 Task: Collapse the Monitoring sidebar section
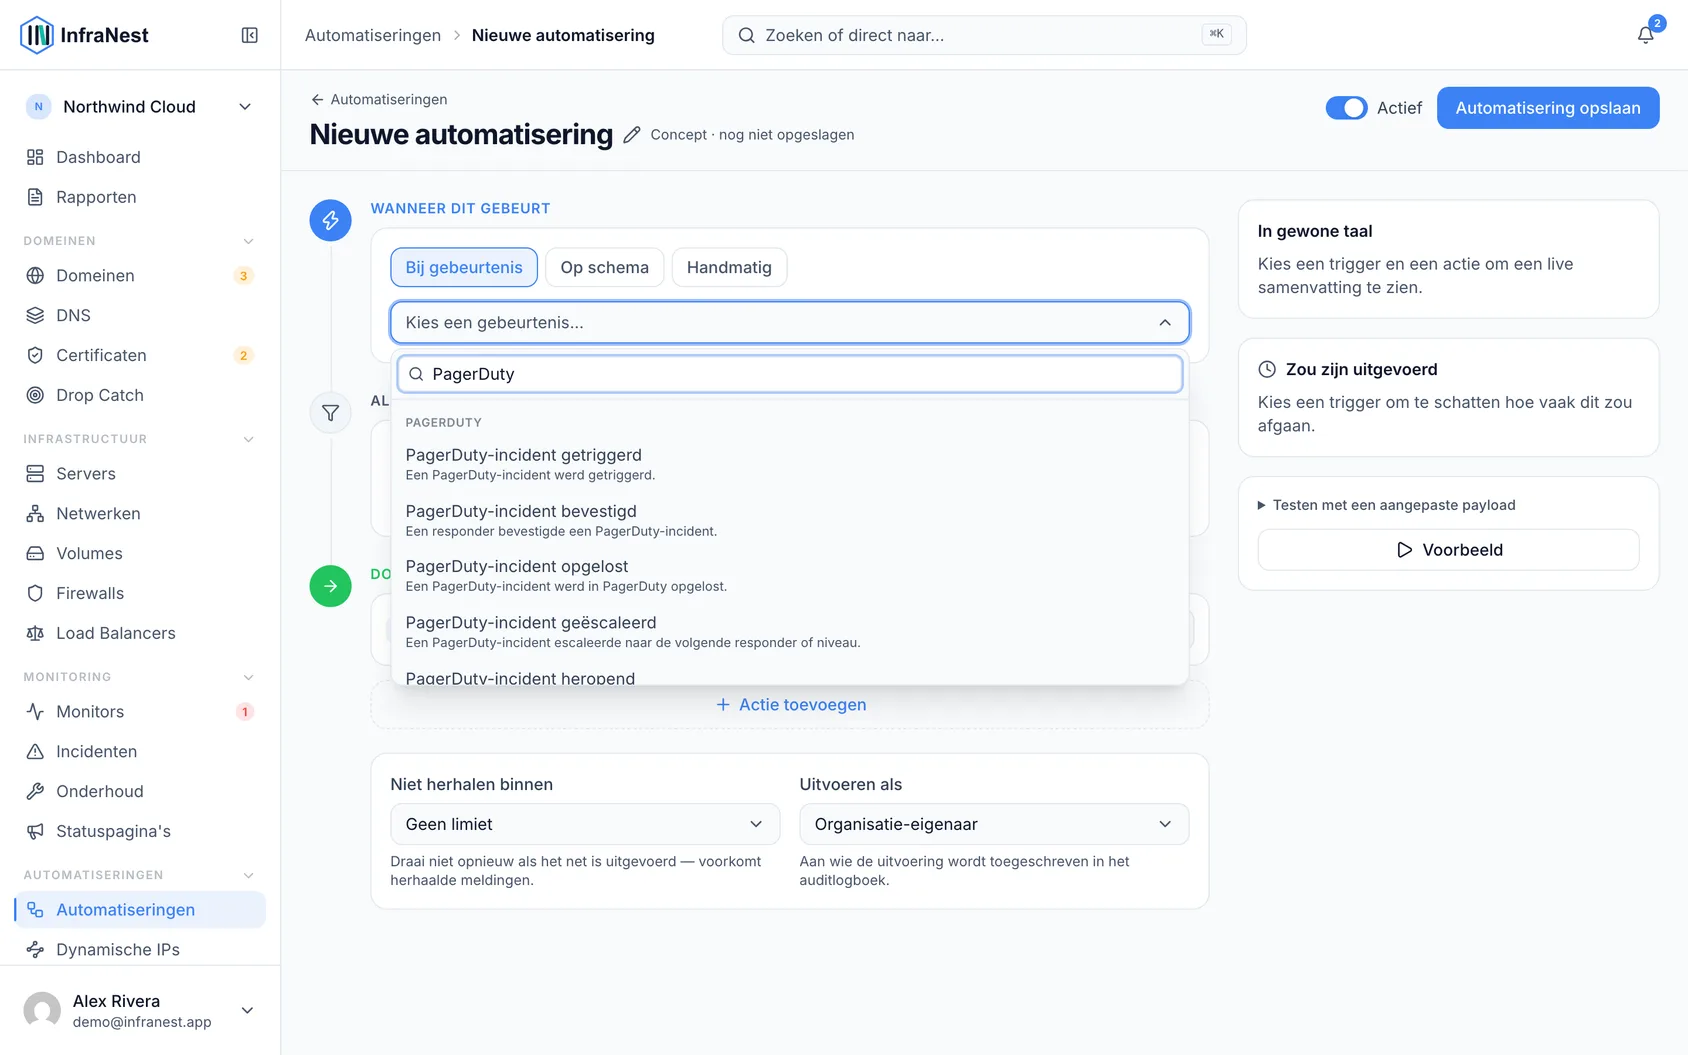pyautogui.click(x=248, y=677)
